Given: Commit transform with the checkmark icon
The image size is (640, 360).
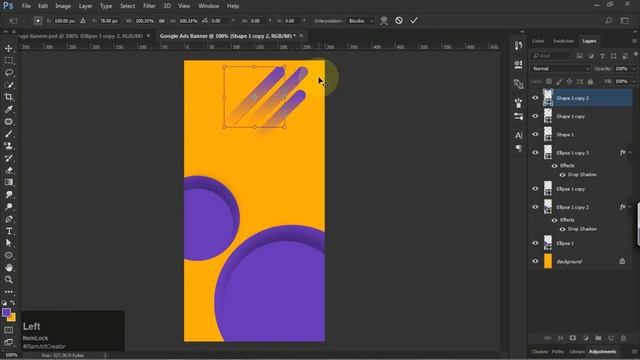Looking at the screenshot, I should (414, 20).
